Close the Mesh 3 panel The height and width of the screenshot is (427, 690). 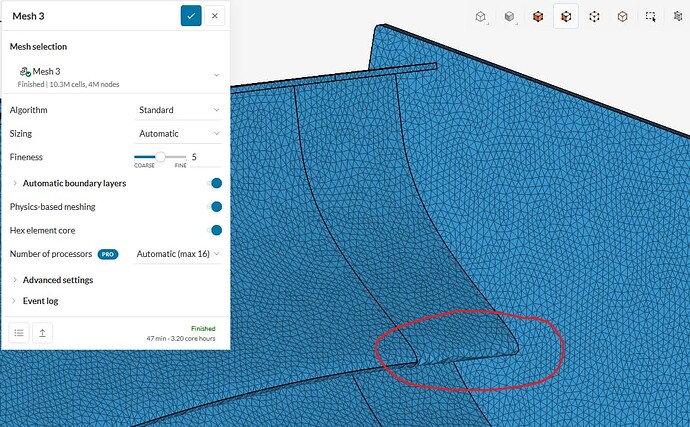click(x=215, y=16)
